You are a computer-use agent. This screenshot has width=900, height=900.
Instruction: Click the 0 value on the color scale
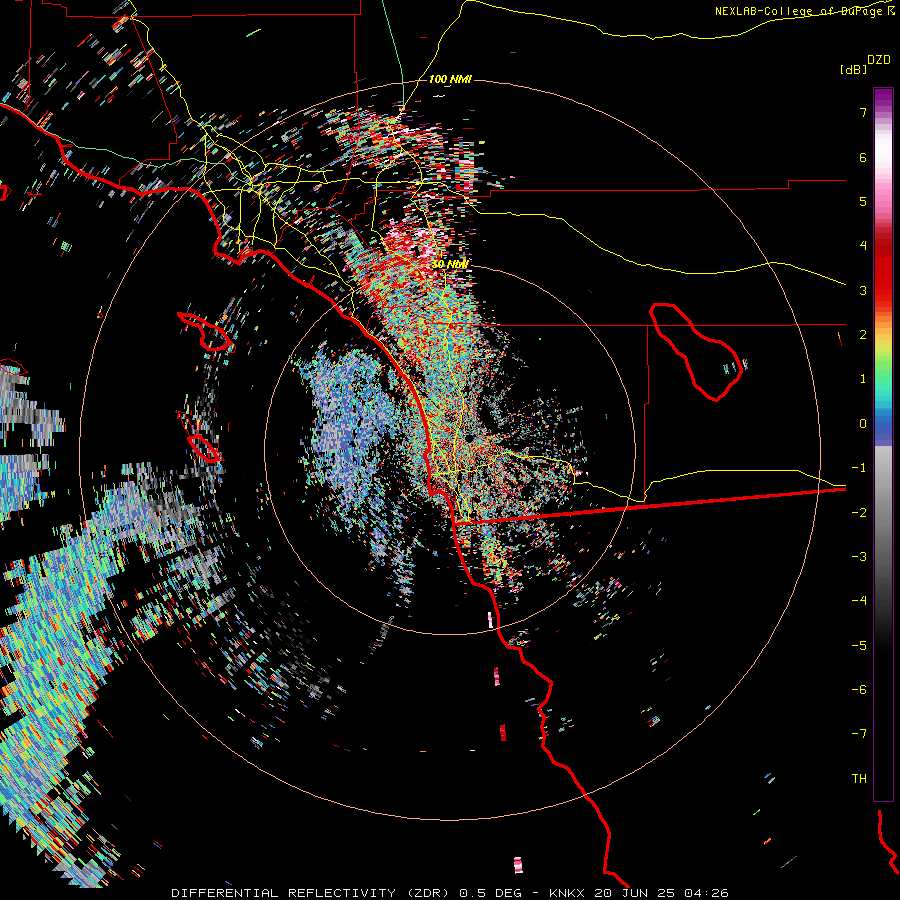pyautogui.click(x=863, y=424)
